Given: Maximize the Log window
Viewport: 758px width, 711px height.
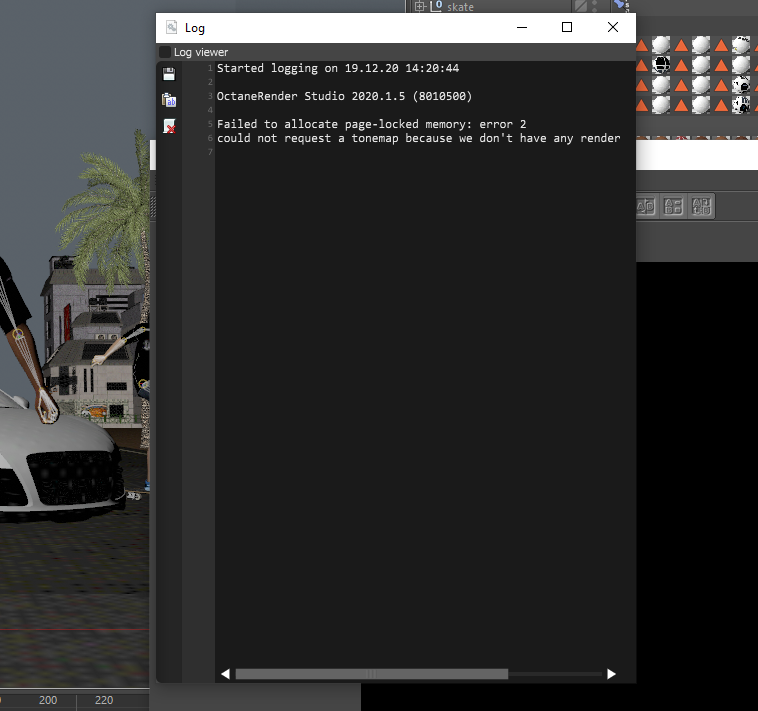Looking at the screenshot, I should click(x=567, y=28).
